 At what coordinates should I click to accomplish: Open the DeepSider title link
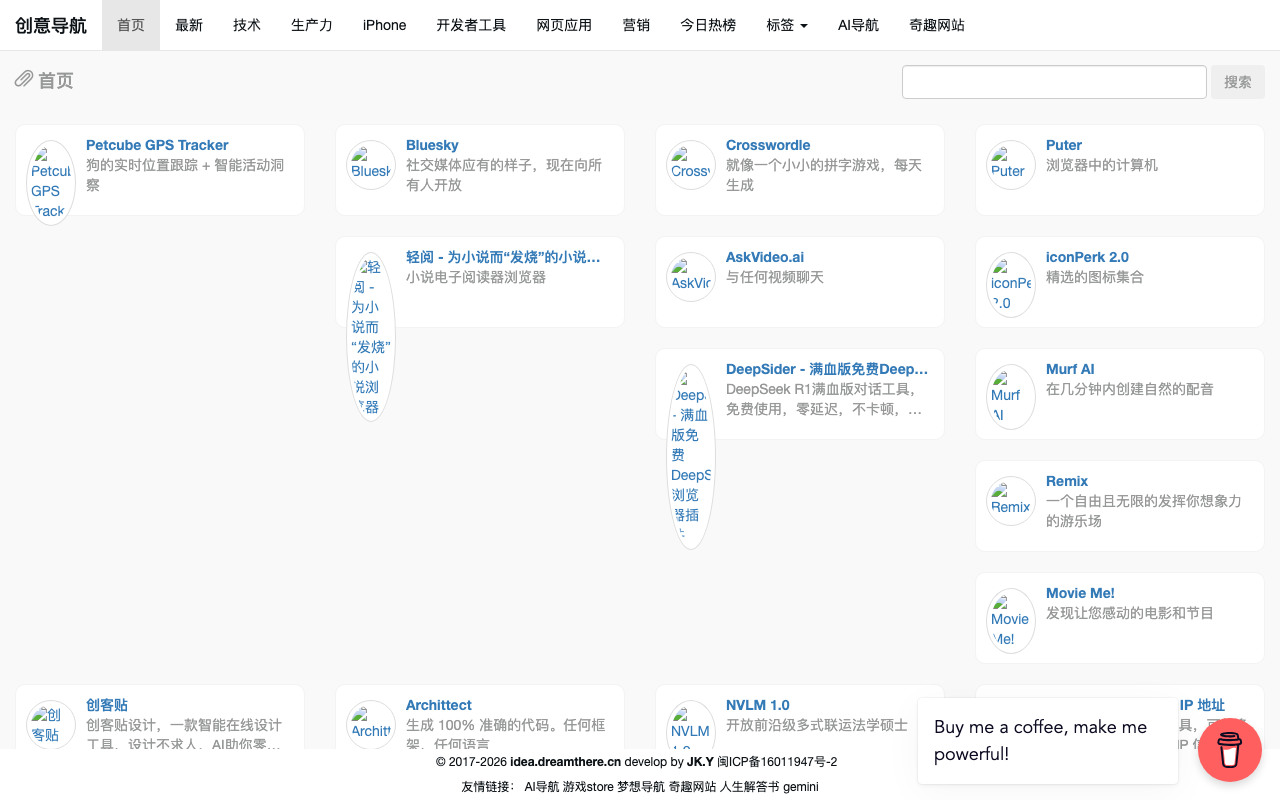pos(827,369)
